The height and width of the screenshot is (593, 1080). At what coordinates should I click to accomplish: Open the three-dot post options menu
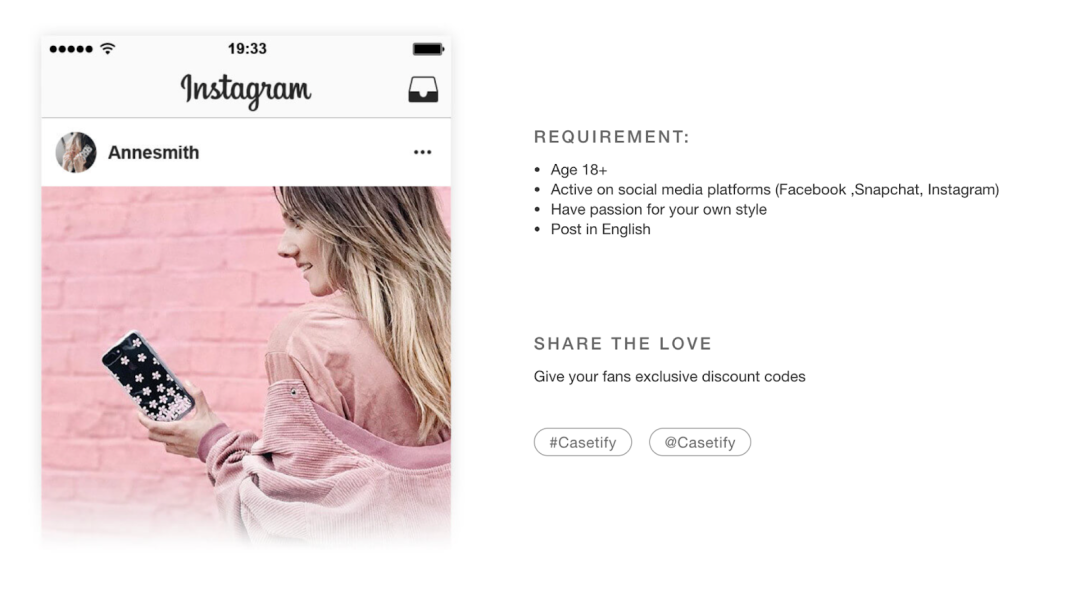(422, 152)
